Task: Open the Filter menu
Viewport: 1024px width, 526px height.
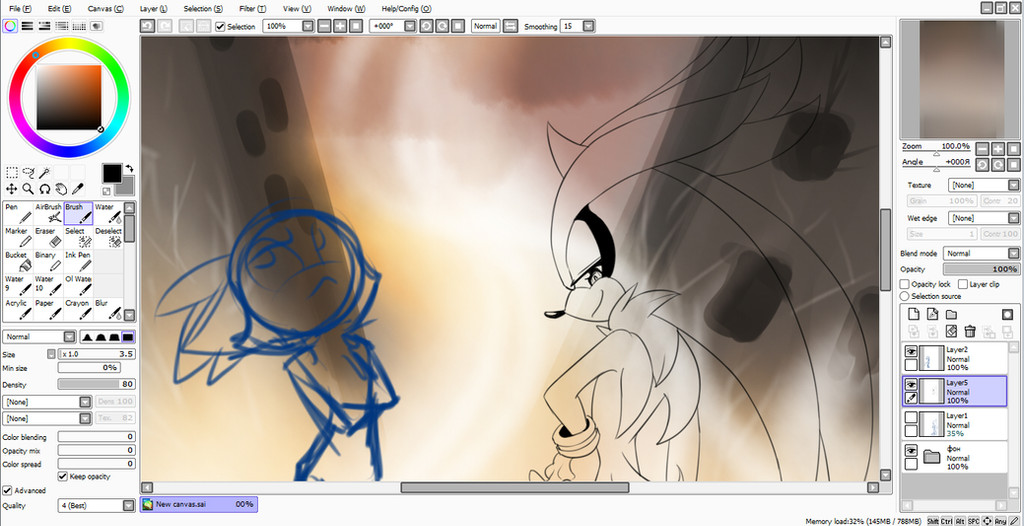Action: [252, 9]
